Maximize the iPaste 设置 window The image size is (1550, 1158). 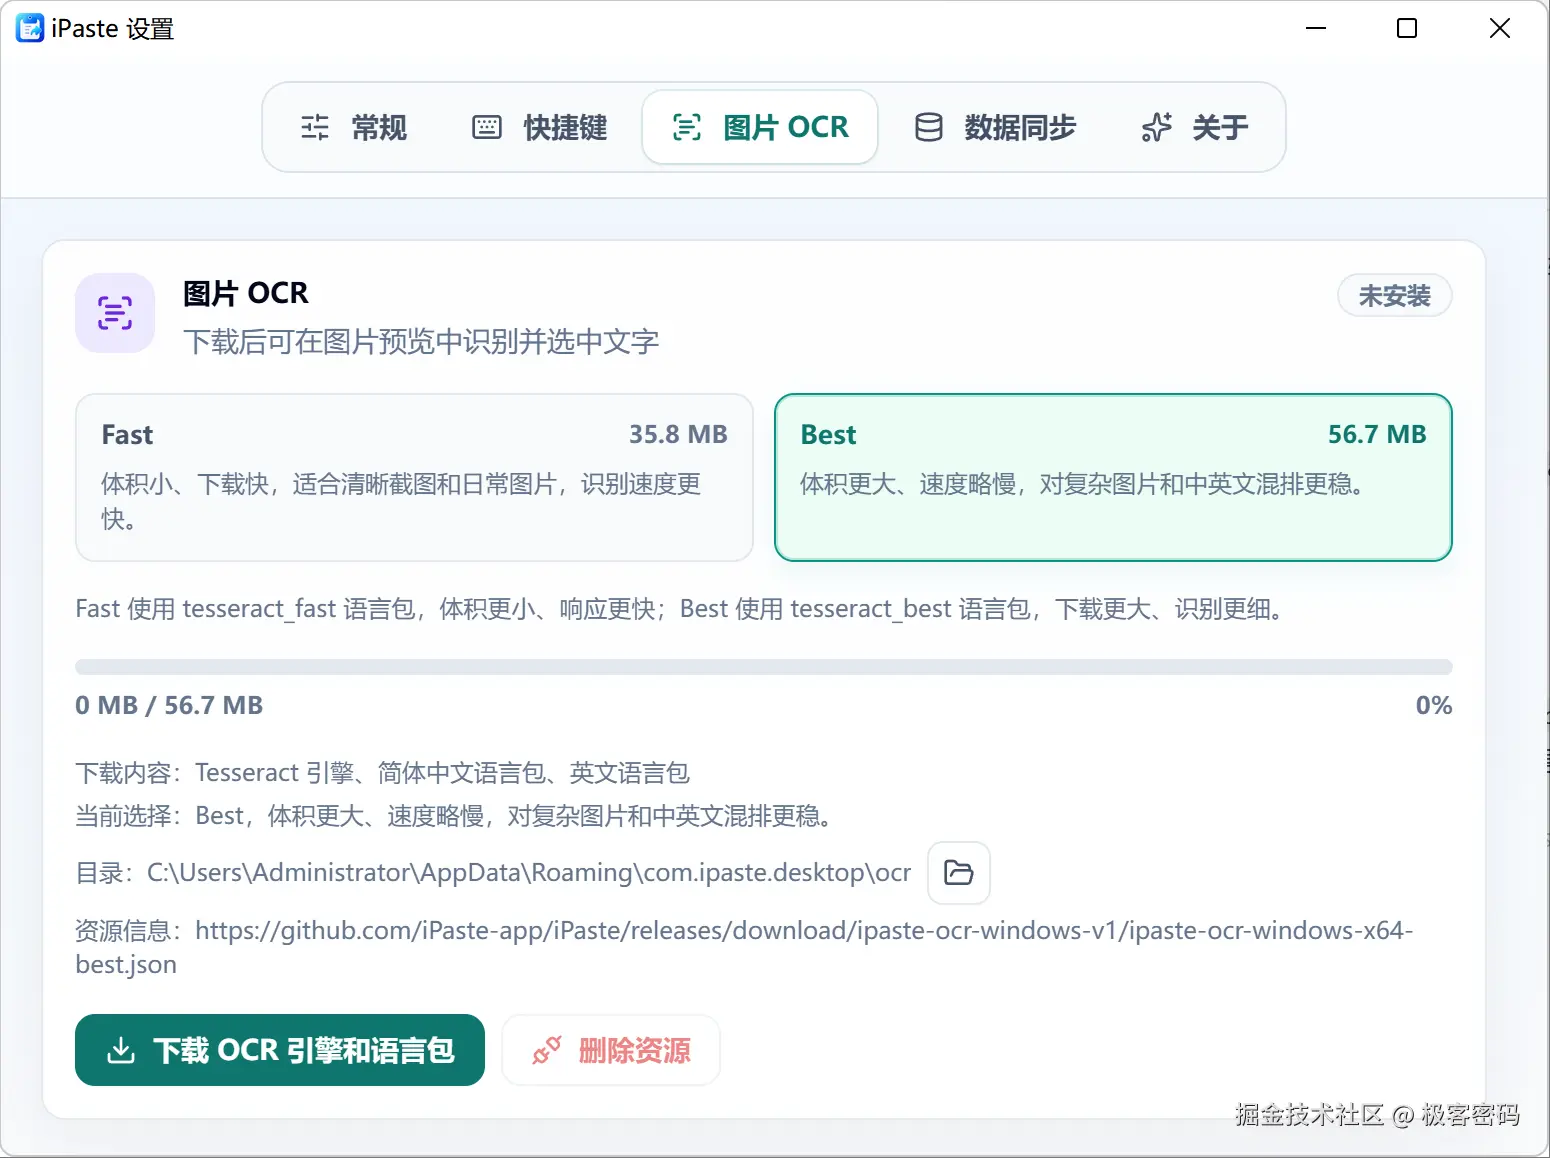pos(1407,28)
